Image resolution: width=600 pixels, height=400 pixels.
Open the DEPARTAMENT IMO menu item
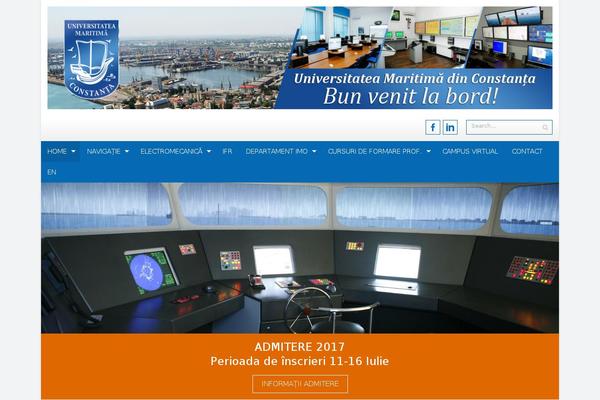pos(277,151)
